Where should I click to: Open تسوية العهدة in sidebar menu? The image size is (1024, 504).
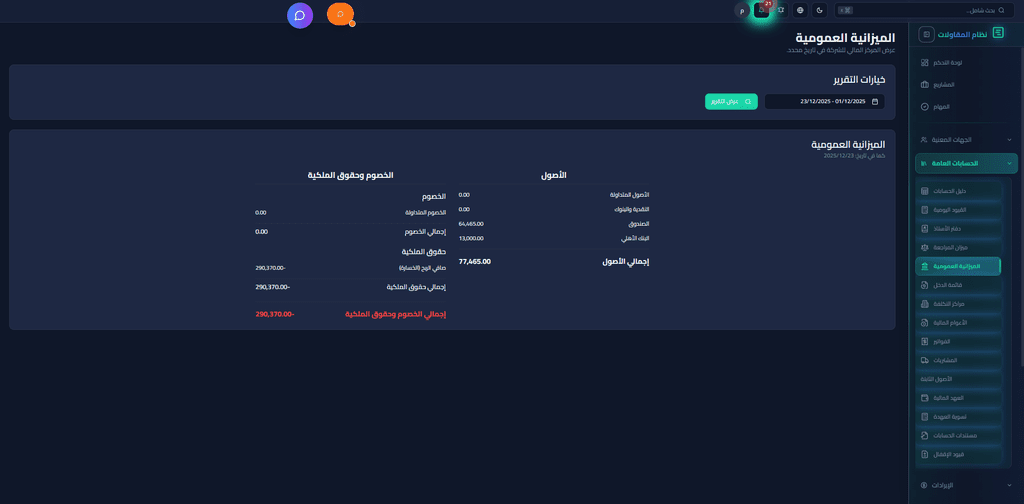tap(958, 417)
